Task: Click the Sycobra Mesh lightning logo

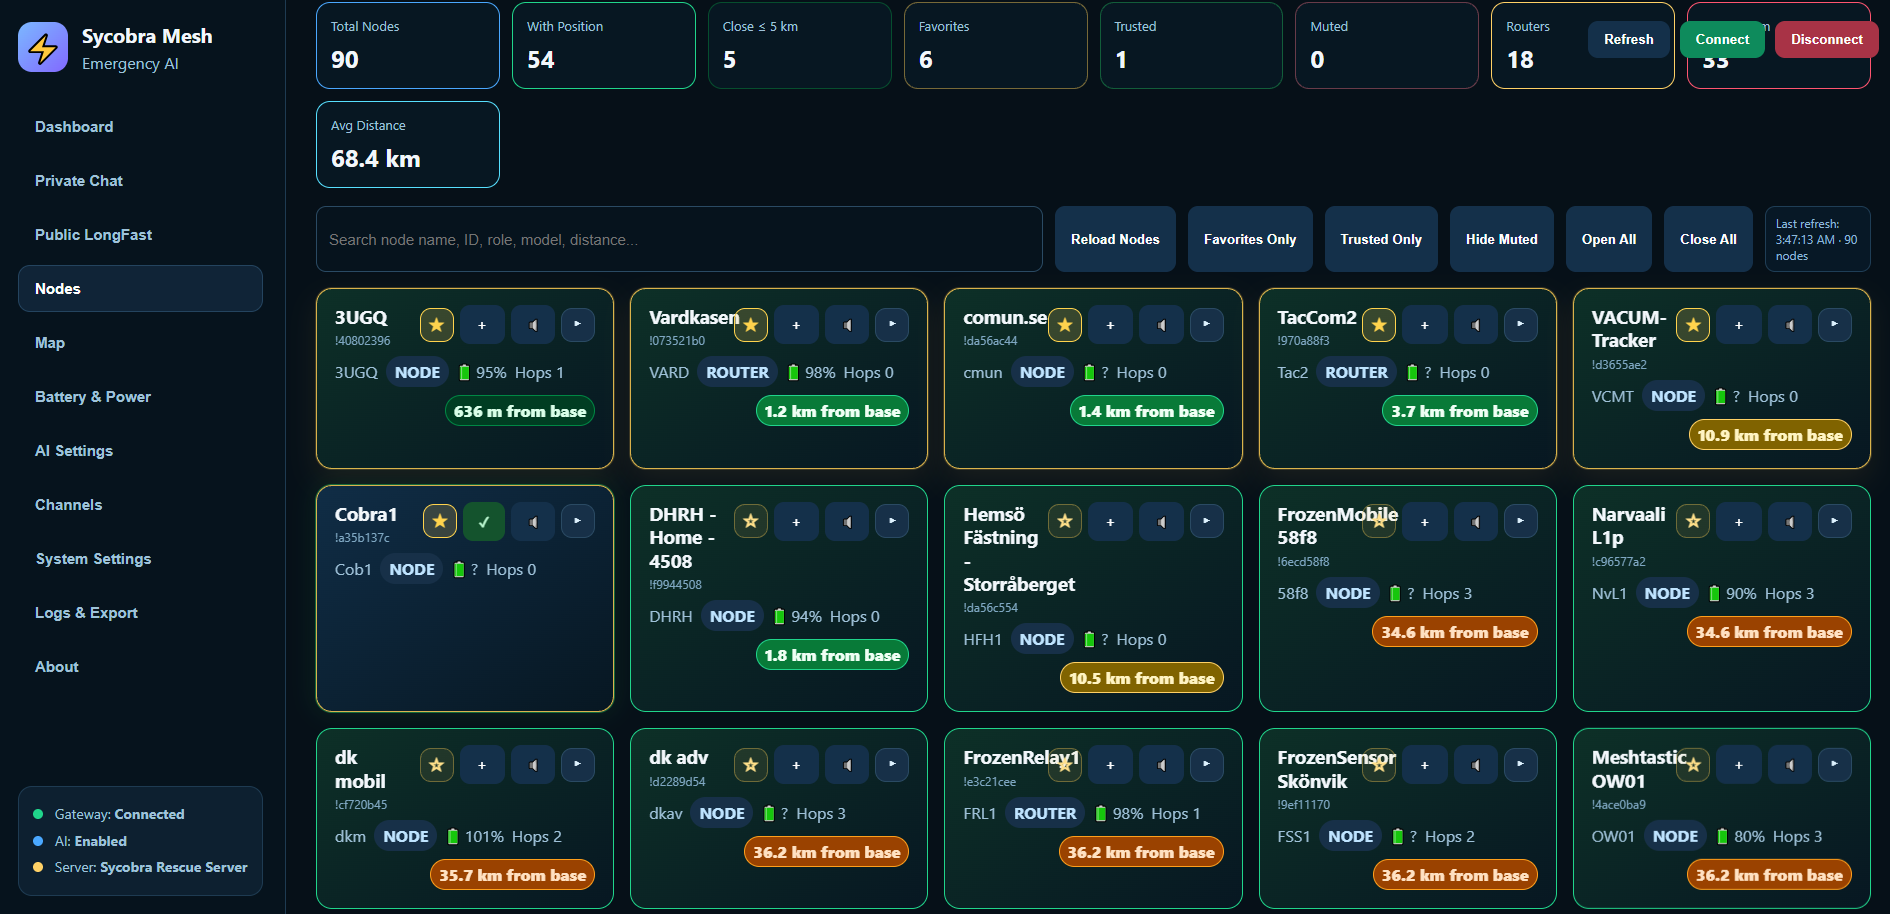Action: tap(43, 47)
